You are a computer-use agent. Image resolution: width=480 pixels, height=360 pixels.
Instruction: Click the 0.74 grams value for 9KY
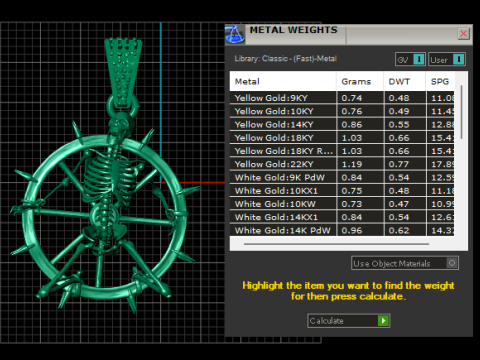352,98
